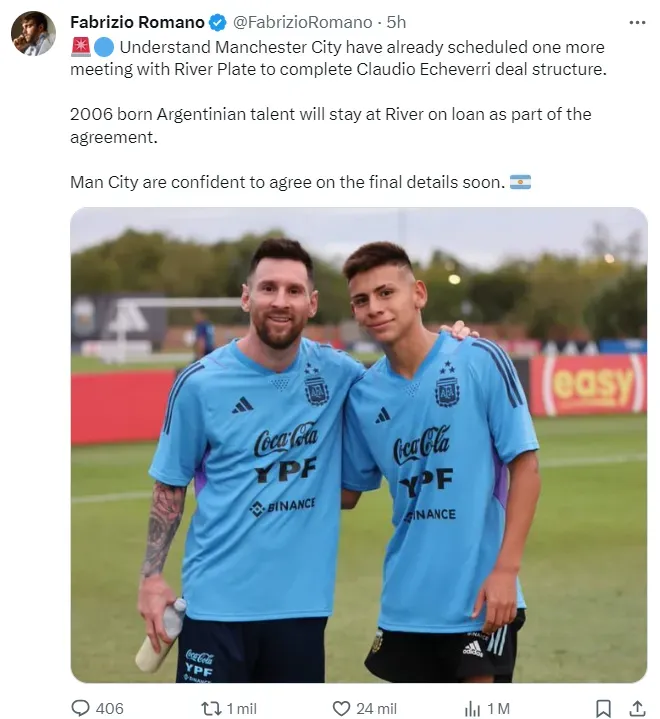Open the Fabrizio Romano display name link
660x719 pixels.
(137, 22)
